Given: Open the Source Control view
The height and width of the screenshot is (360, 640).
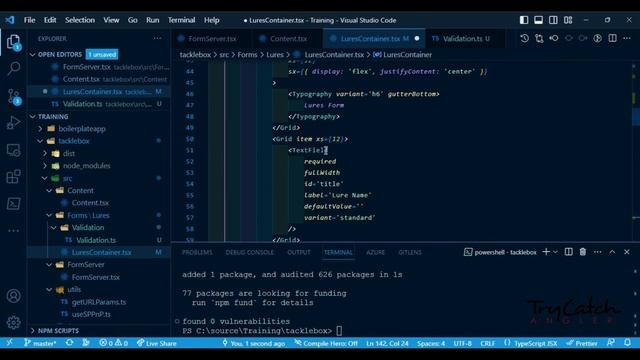Looking at the screenshot, I should (13, 96).
